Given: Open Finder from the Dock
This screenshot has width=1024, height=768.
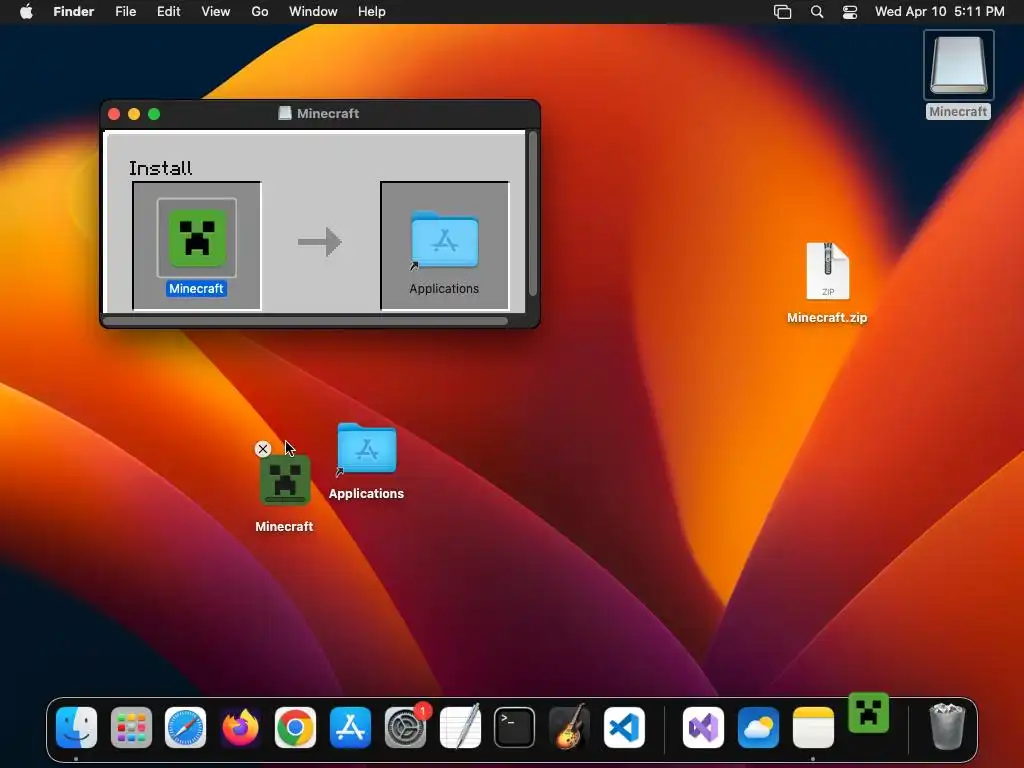Looking at the screenshot, I should coord(76,728).
